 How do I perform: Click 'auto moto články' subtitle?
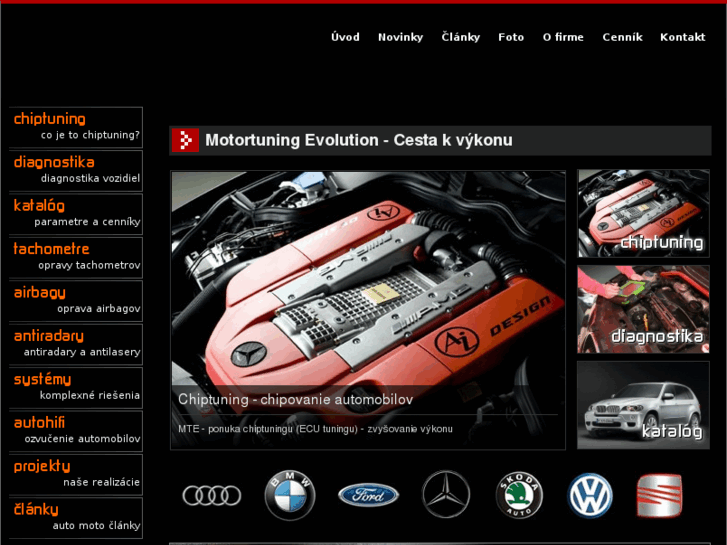[96, 526]
